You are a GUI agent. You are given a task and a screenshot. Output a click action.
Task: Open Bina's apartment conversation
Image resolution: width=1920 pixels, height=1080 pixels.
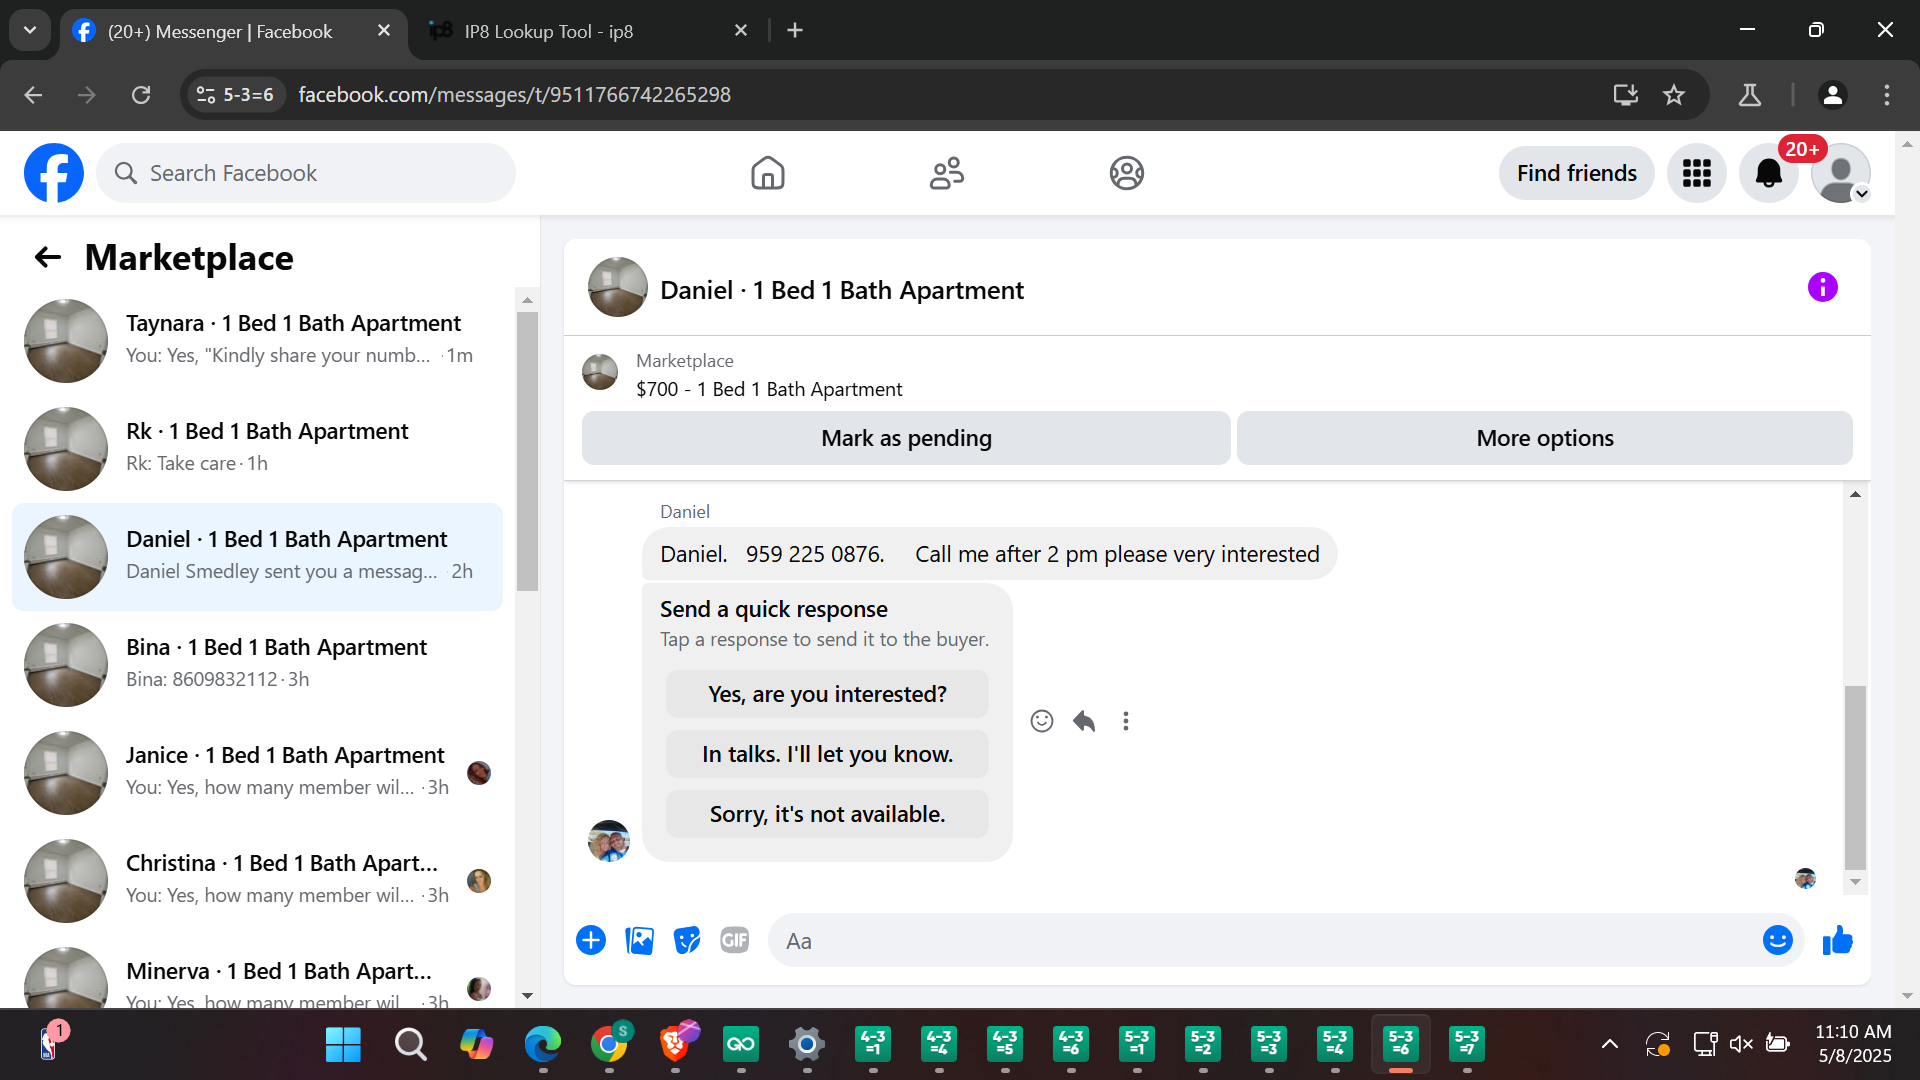(x=257, y=665)
